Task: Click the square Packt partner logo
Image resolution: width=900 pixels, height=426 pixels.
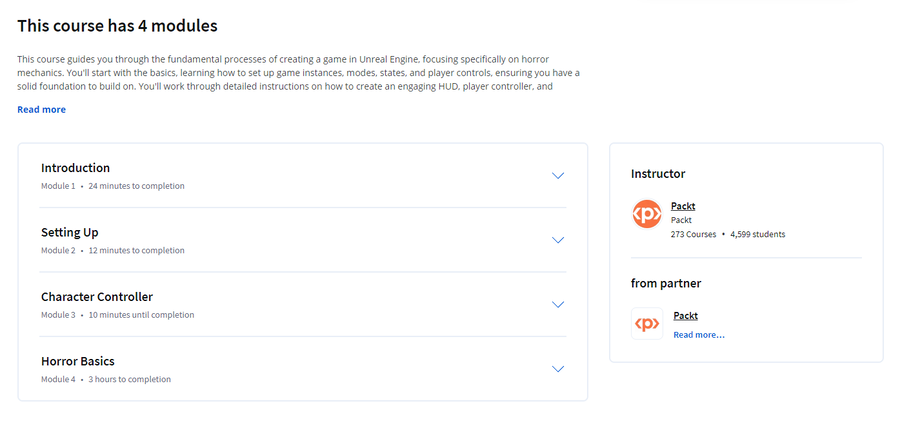Action: point(647,324)
